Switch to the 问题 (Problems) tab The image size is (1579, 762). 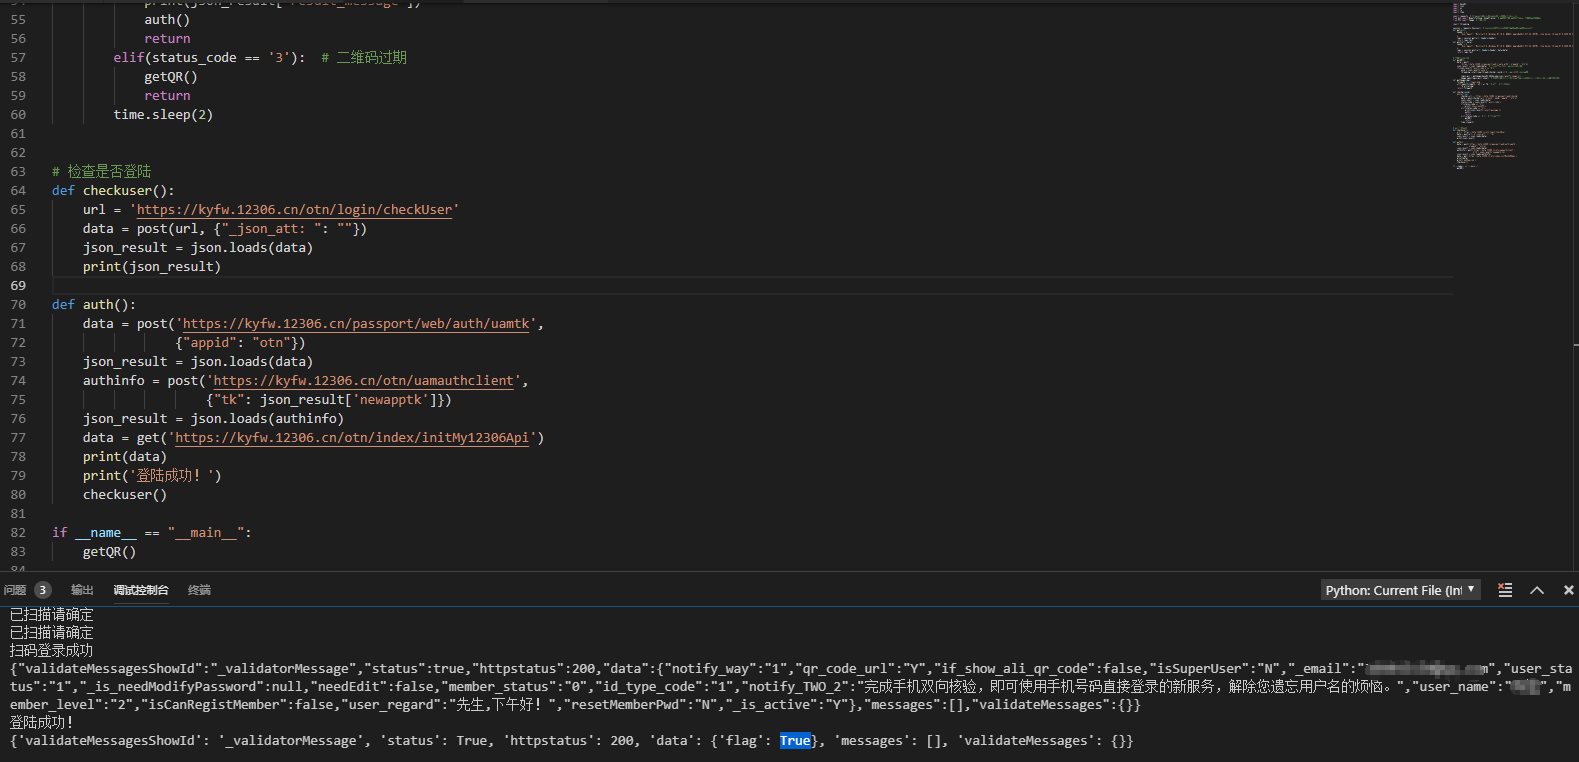click(x=15, y=590)
